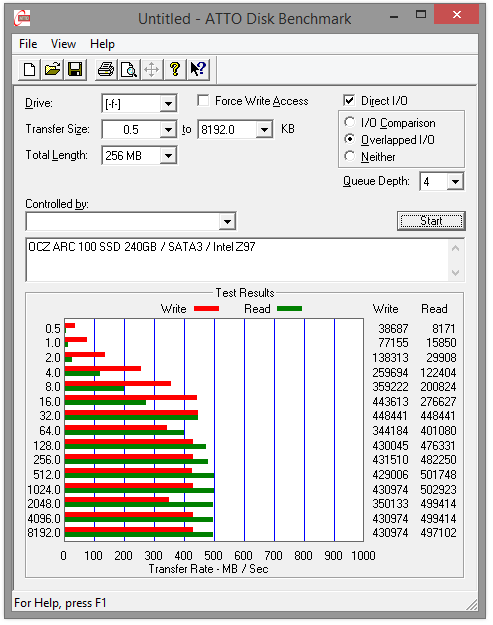Uncheck the Direct I/O checkbox
Viewport: 493px width, 625px height.
tap(349, 100)
